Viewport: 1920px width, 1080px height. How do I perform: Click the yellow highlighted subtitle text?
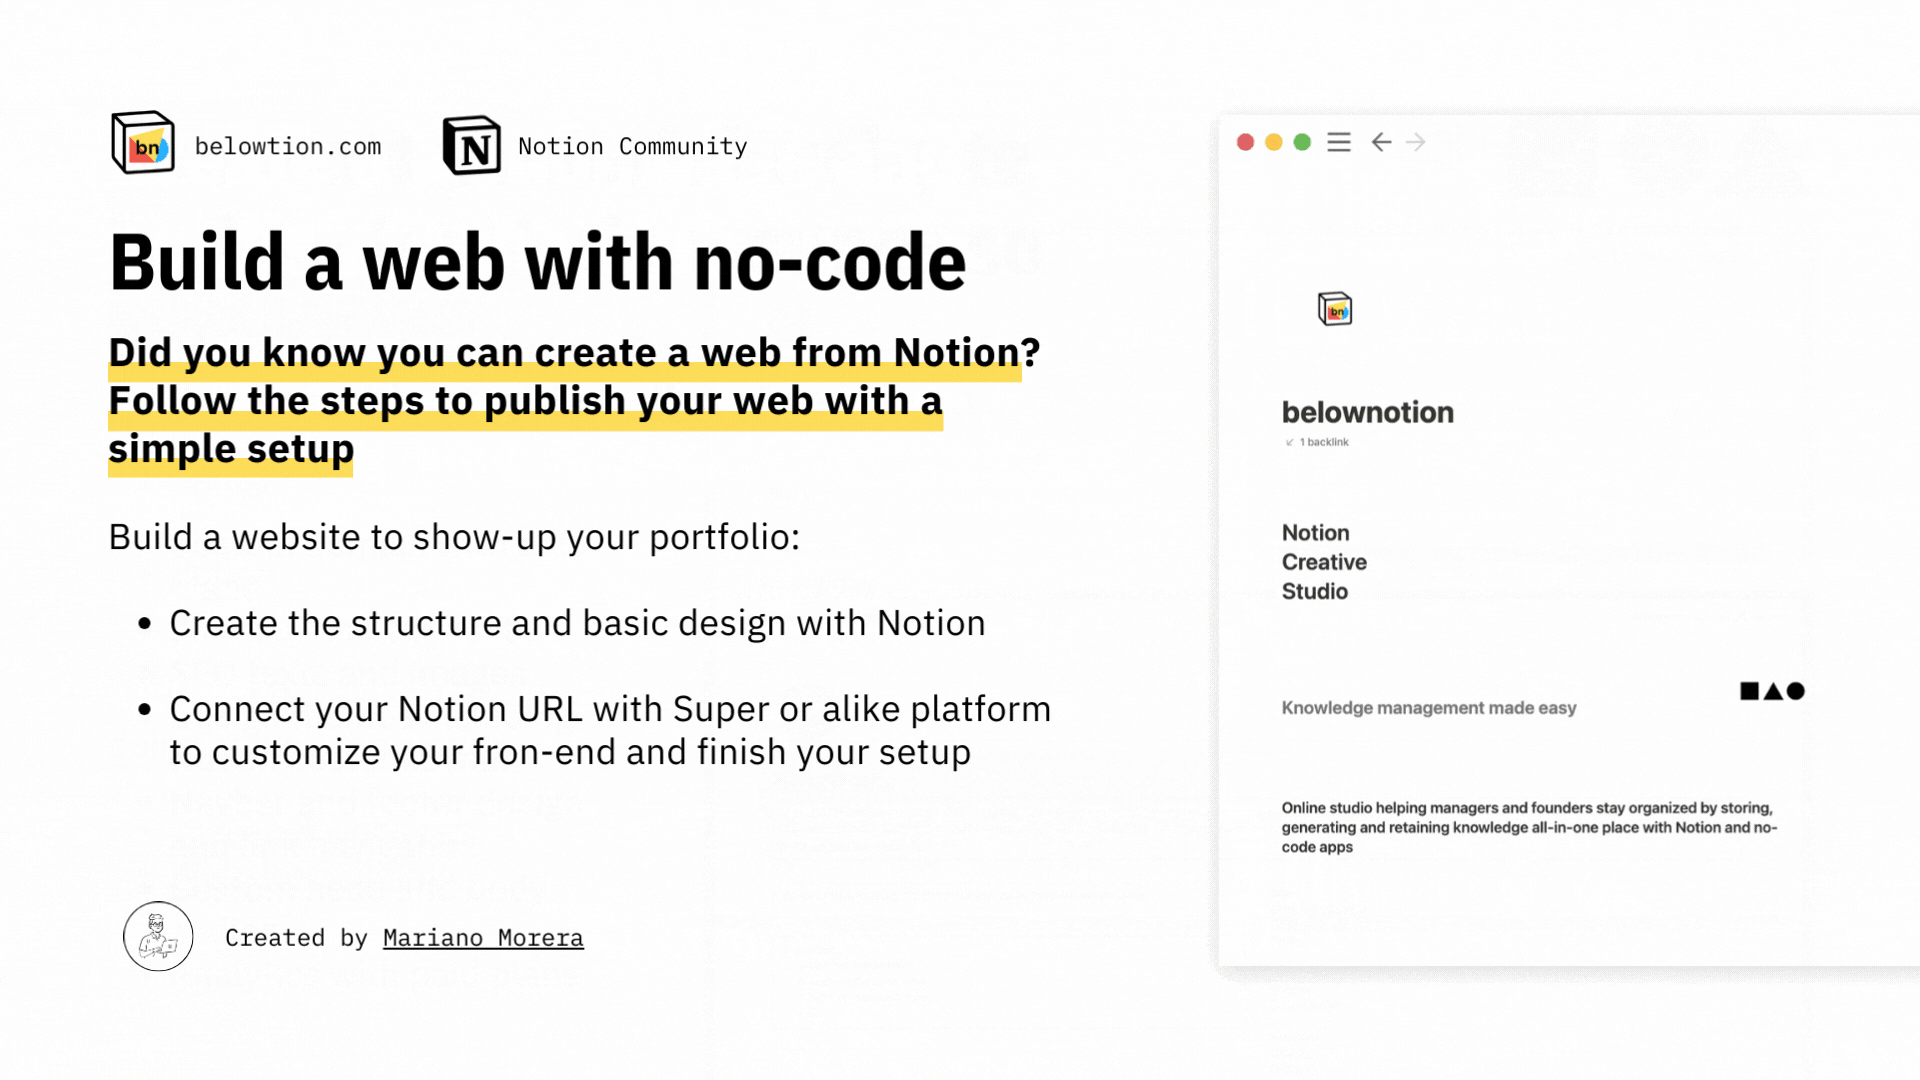pyautogui.click(x=525, y=401)
